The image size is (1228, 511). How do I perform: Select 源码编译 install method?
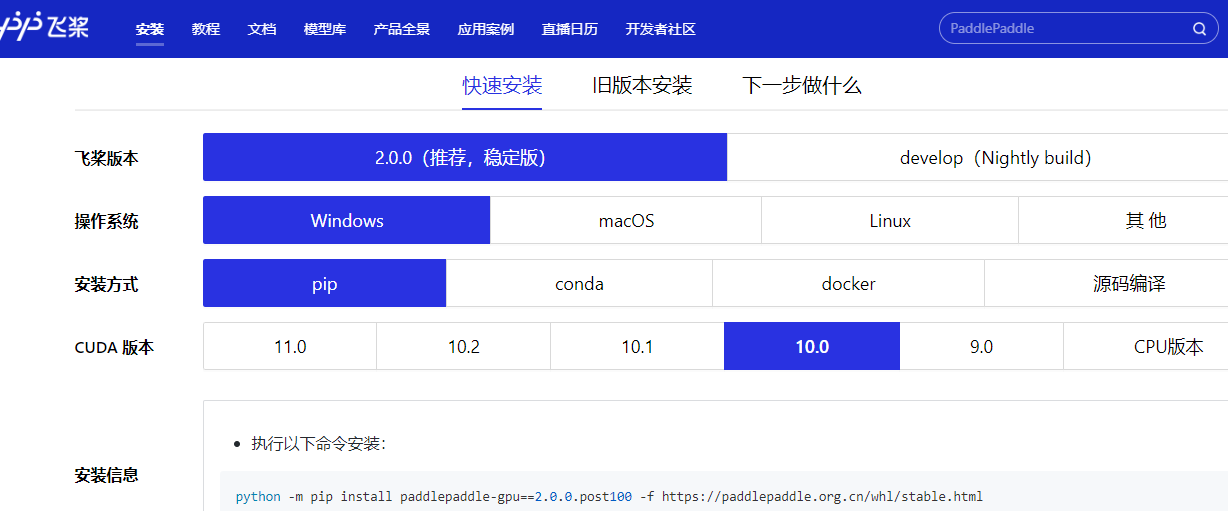(x=1107, y=283)
